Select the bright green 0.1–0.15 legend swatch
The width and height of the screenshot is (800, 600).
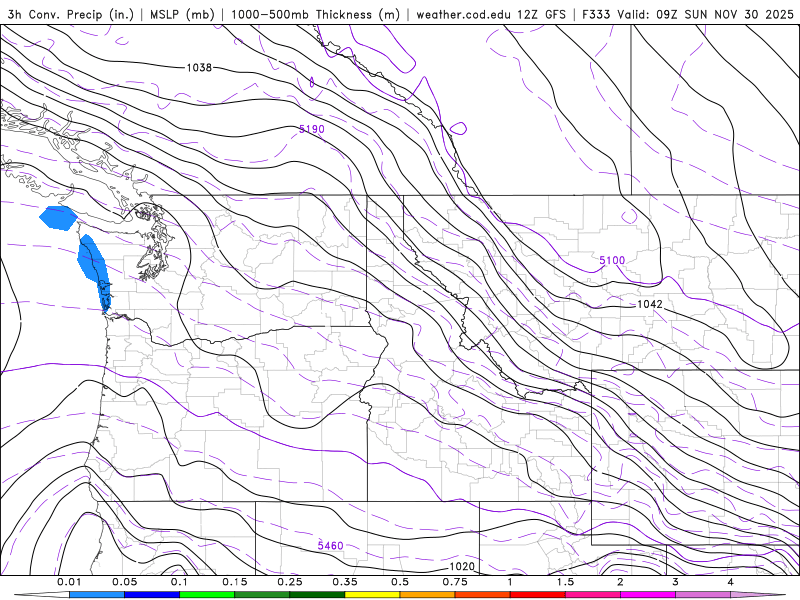[x=207, y=595]
